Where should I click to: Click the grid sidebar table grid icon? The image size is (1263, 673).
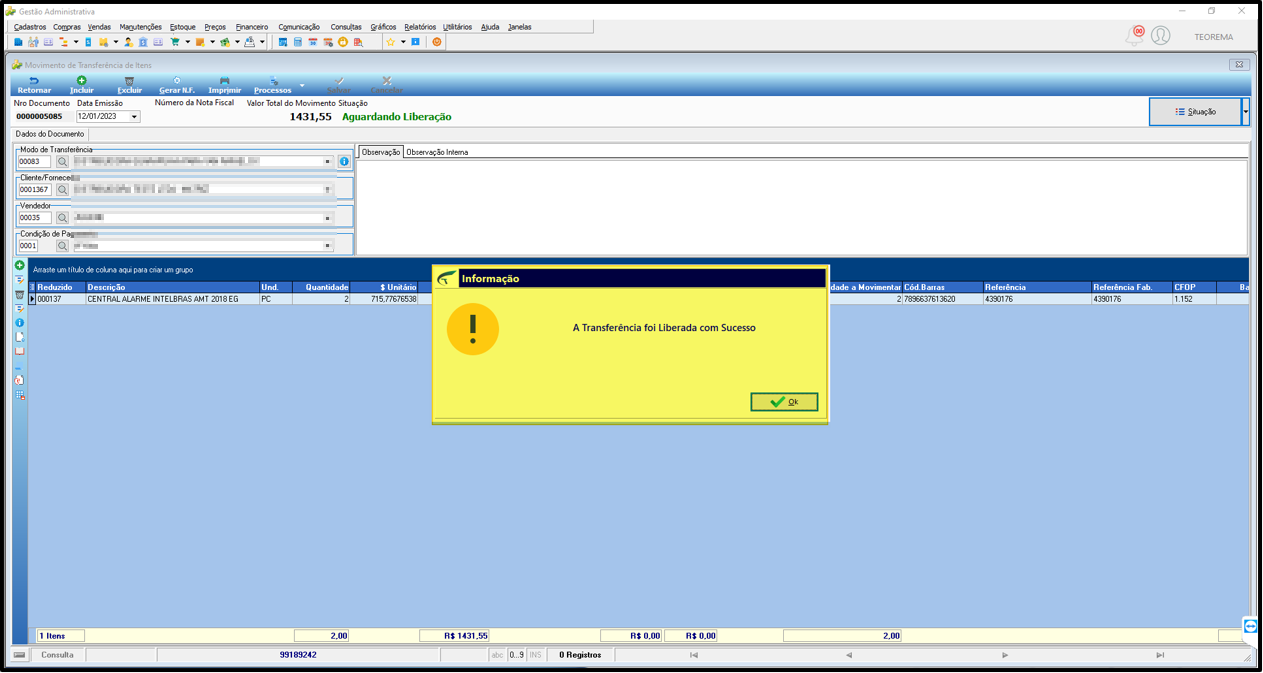[19, 395]
